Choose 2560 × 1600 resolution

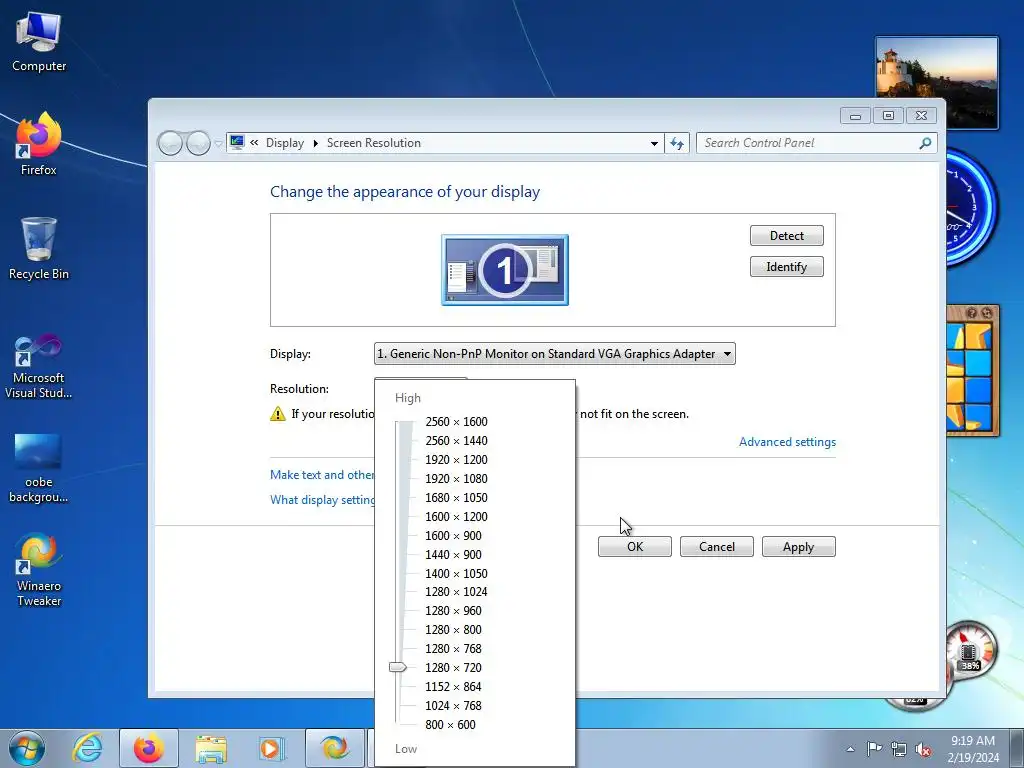(456, 422)
